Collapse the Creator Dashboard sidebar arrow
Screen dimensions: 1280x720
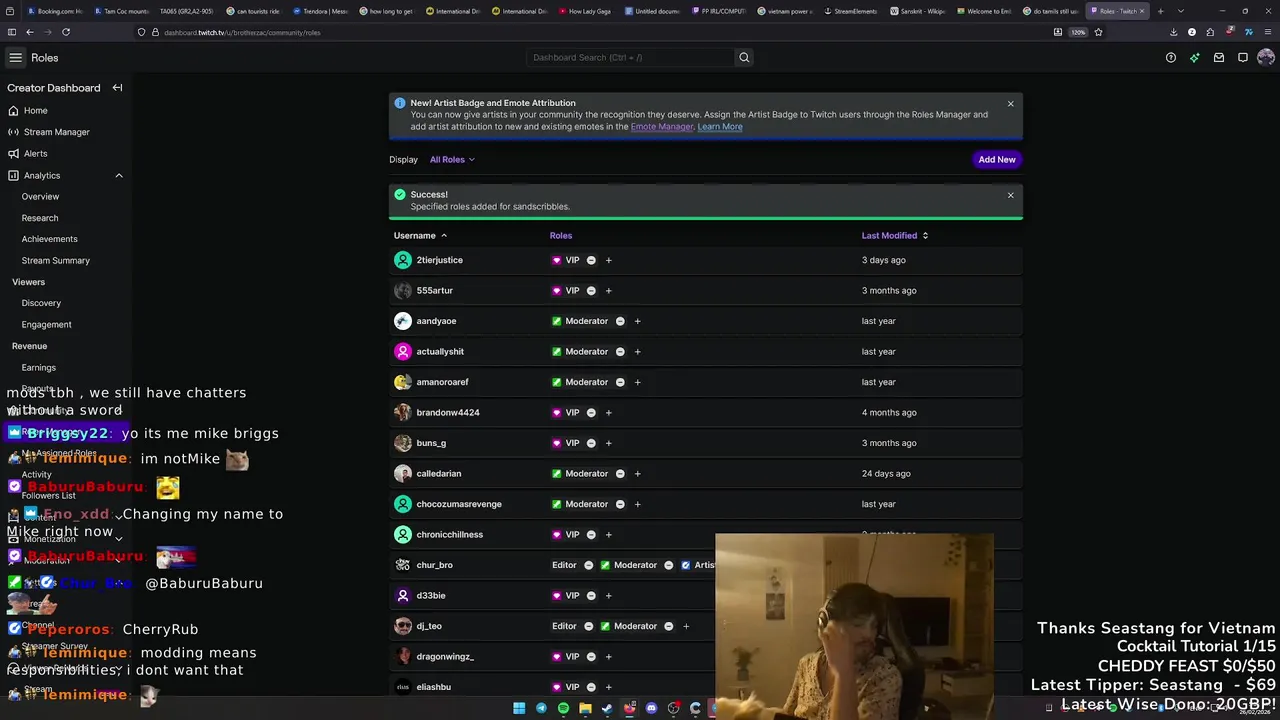(117, 88)
